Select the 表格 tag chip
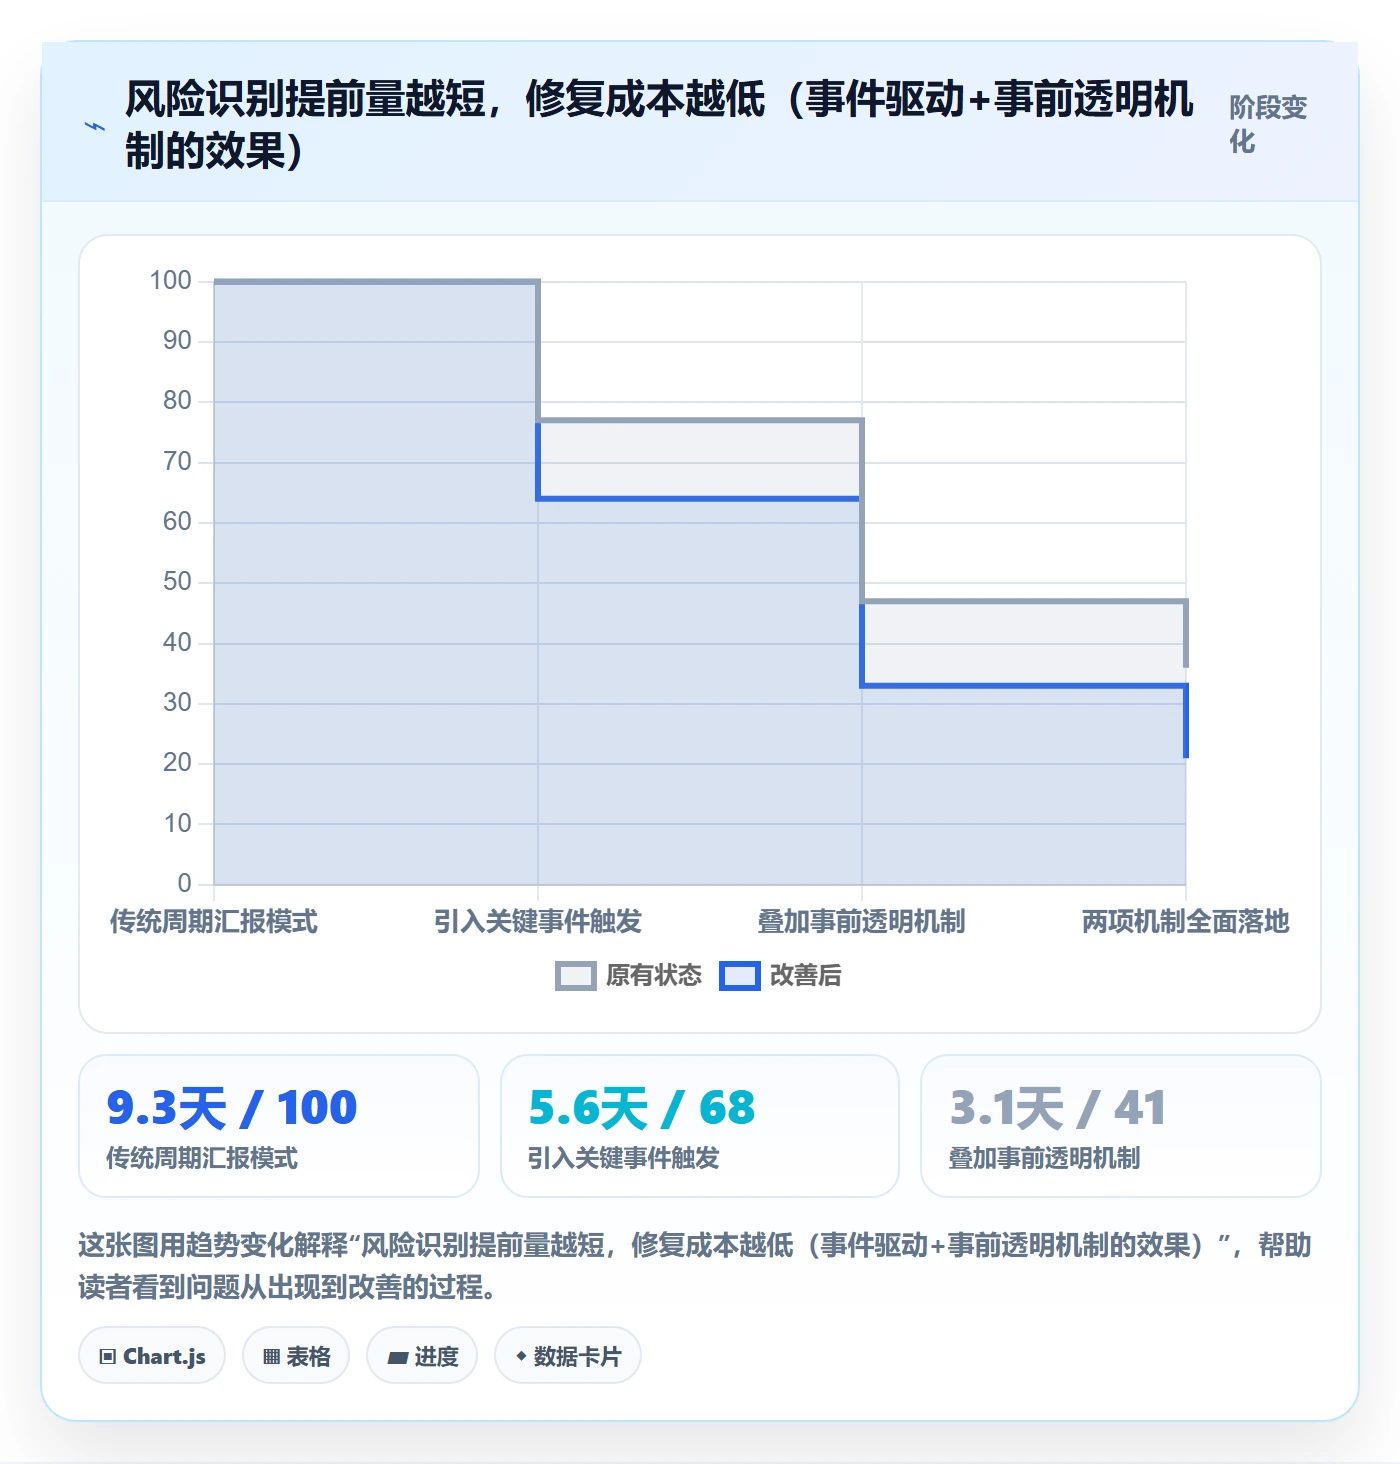Screen dimensions: 1400x1464 [296, 1356]
